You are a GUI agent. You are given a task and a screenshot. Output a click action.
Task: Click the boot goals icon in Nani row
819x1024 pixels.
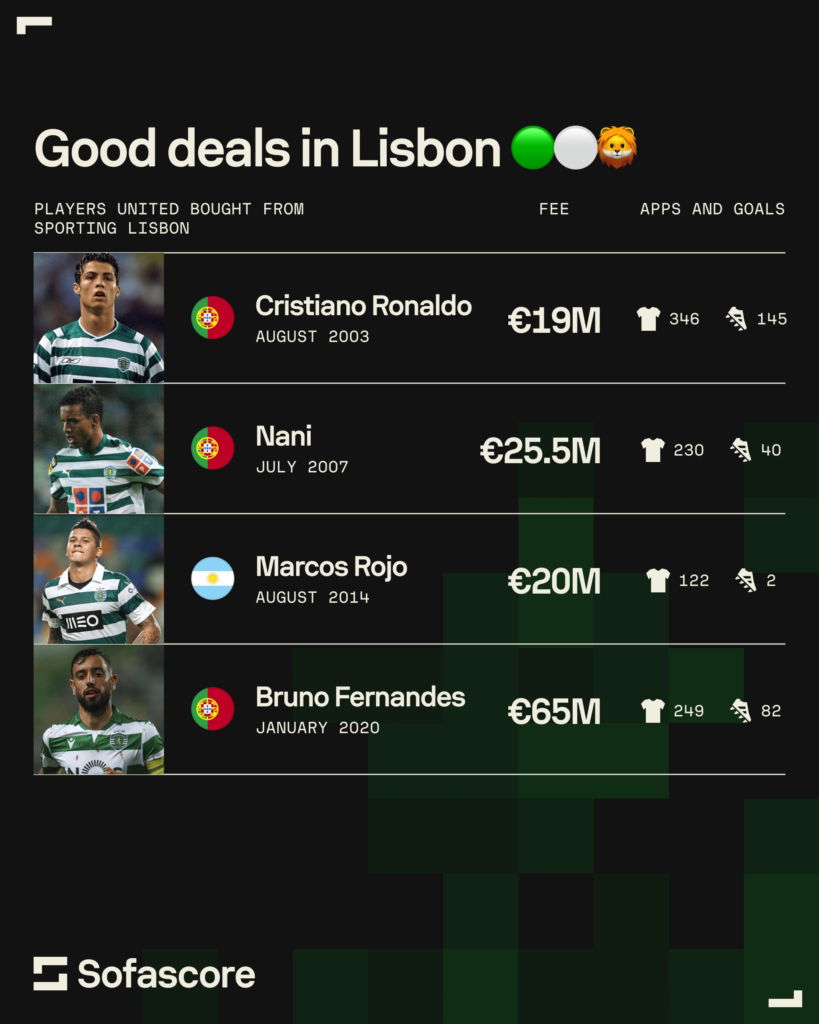(741, 449)
